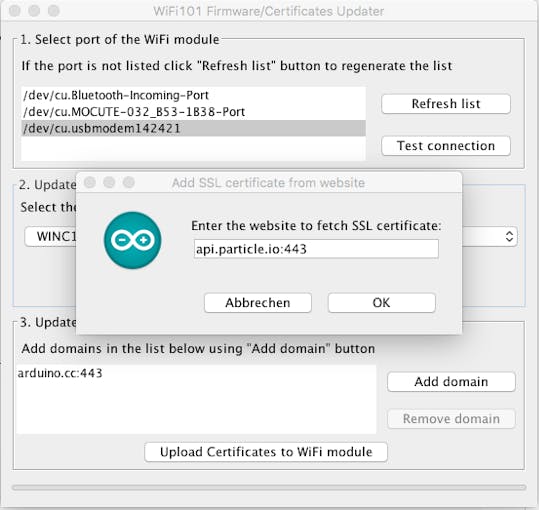
Task: Upload Certificates to WiFi module
Action: pyautogui.click(x=266, y=452)
